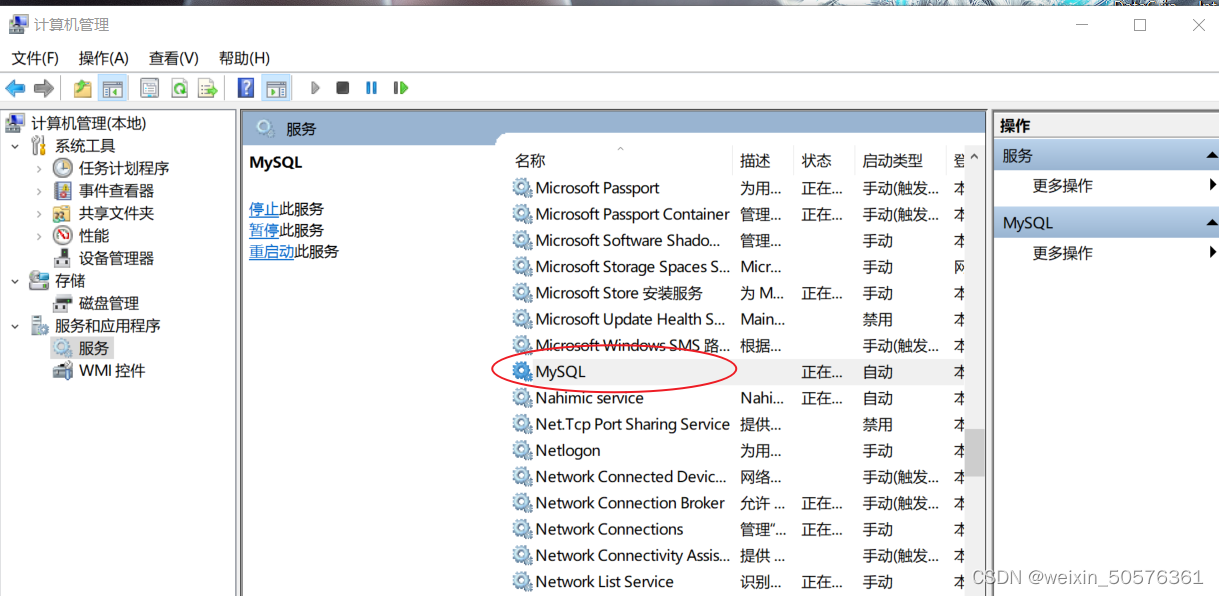Toggle the console tree pane visibility

[x=113, y=87]
